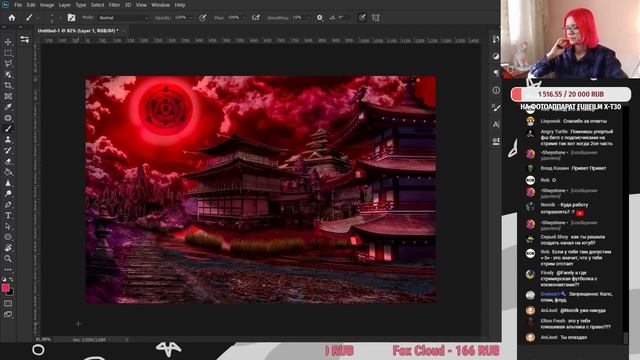Select the Untitled-1 document tab
The width and height of the screenshot is (640, 360).
(x=78, y=31)
